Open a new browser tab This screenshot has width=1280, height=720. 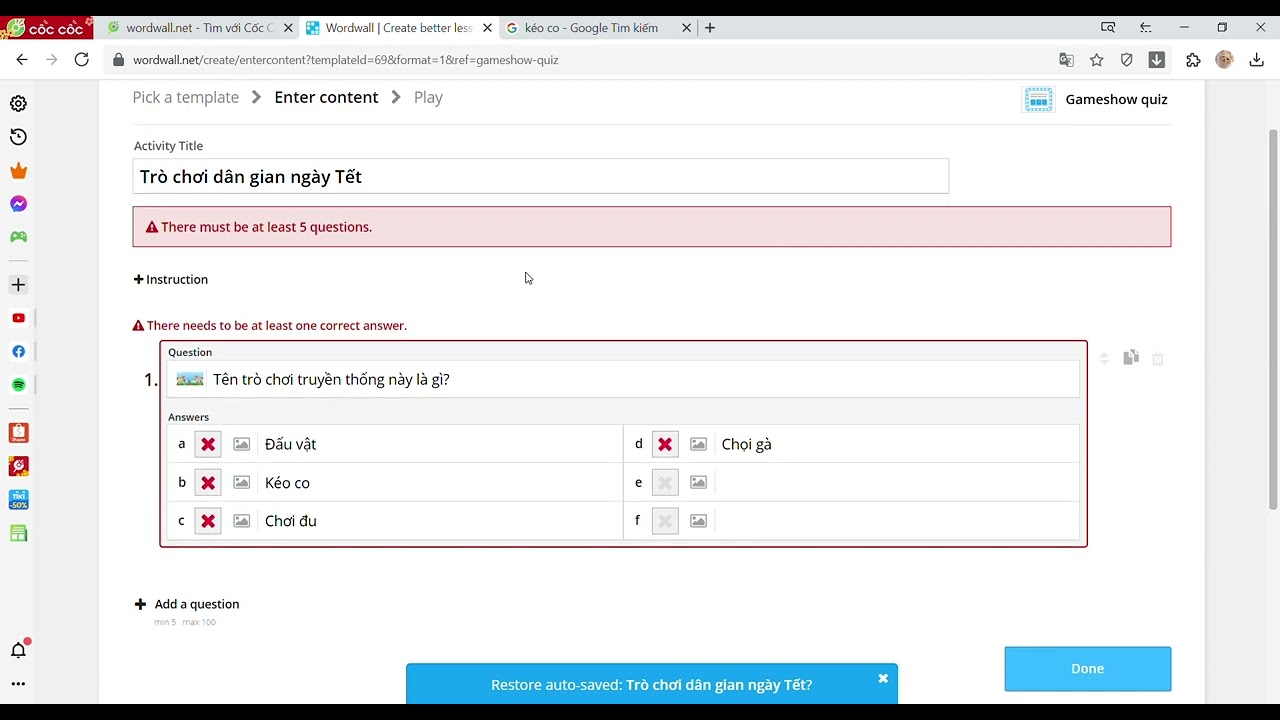coord(710,28)
